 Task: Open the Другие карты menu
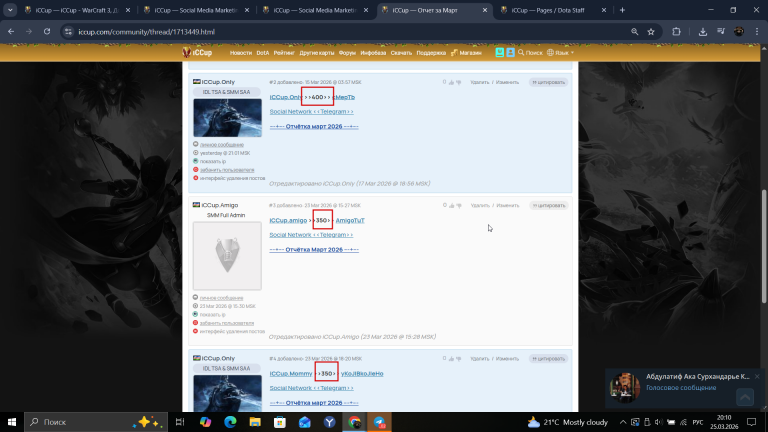[x=316, y=53]
